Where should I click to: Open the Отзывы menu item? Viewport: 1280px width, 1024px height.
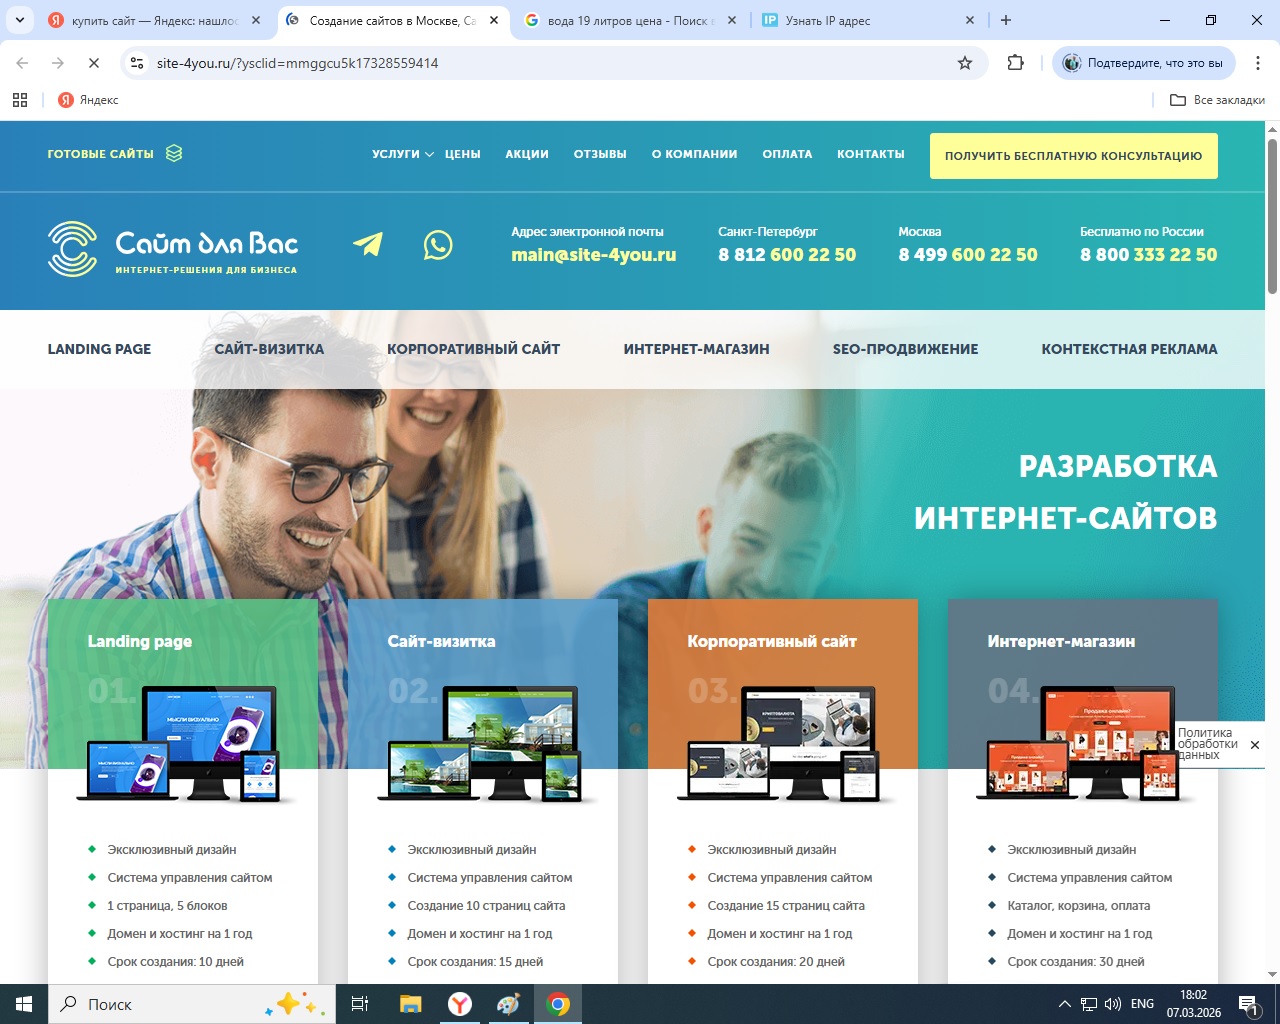coord(600,154)
